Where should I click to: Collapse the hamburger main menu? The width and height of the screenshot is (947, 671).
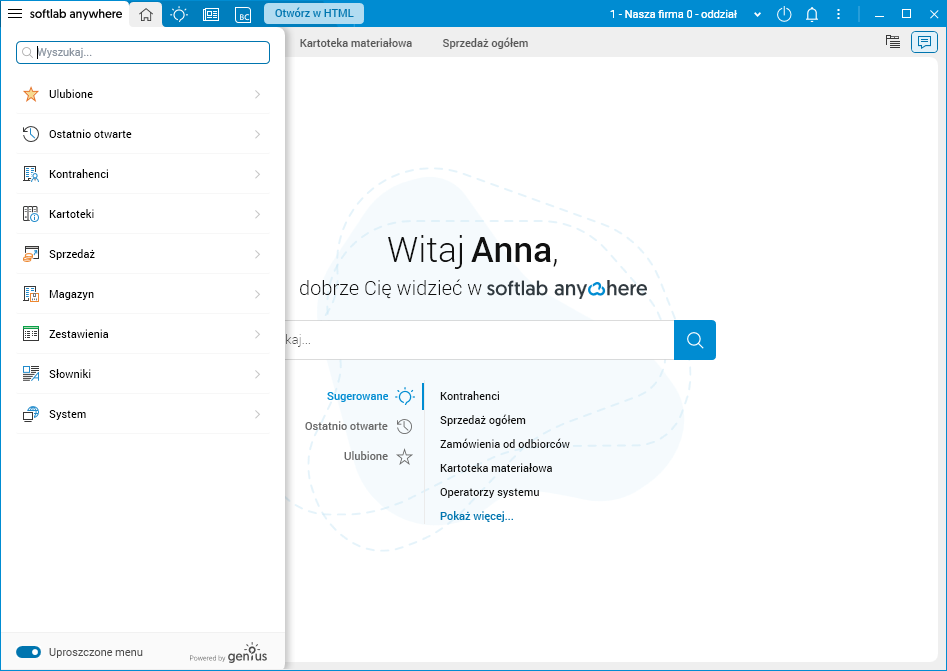coord(14,13)
